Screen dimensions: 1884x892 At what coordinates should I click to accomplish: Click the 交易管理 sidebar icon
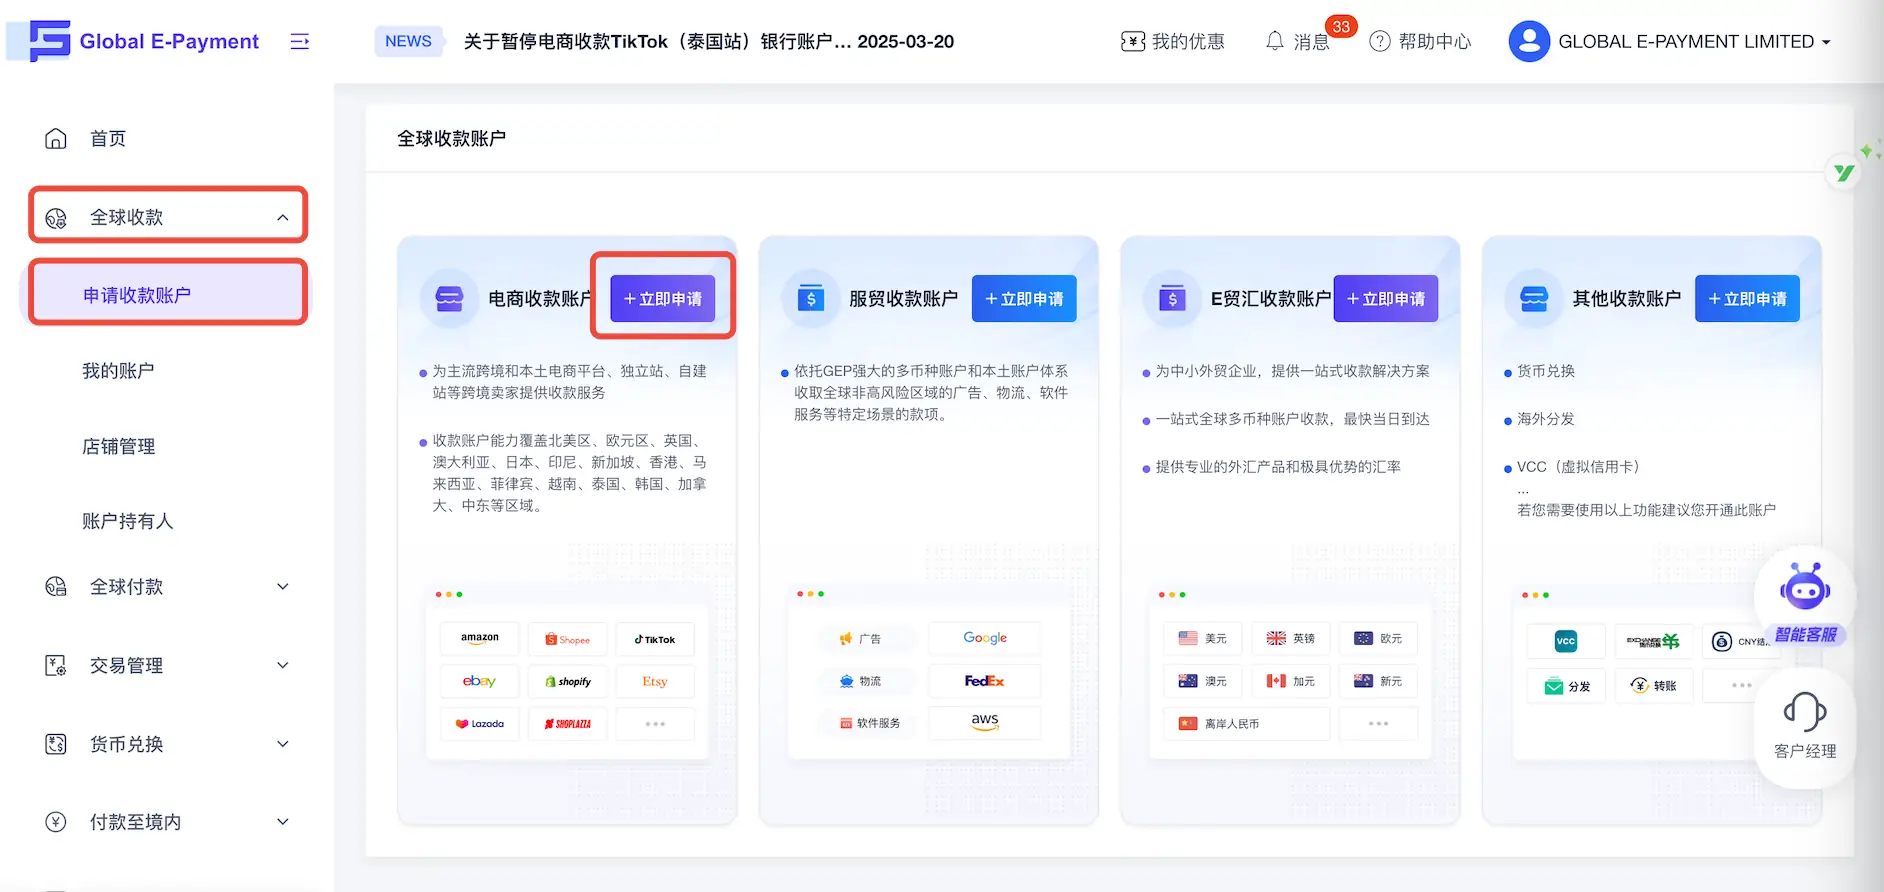tap(56, 665)
